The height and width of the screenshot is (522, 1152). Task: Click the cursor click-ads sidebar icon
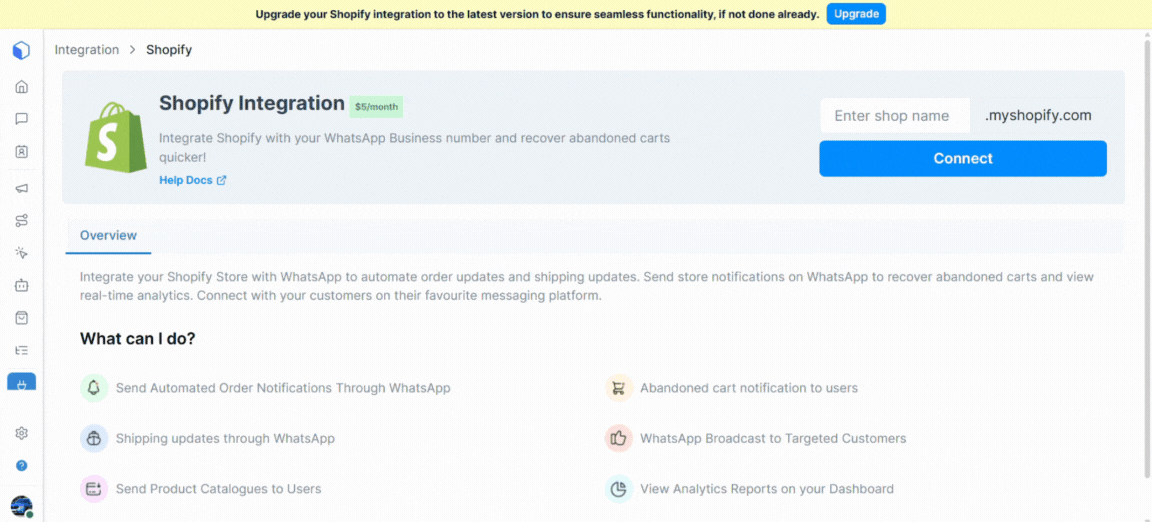coord(21,253)
